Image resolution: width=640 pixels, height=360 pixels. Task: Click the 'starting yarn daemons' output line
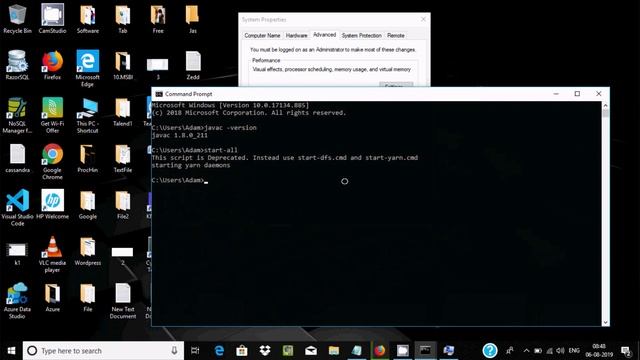pos(191,165)
